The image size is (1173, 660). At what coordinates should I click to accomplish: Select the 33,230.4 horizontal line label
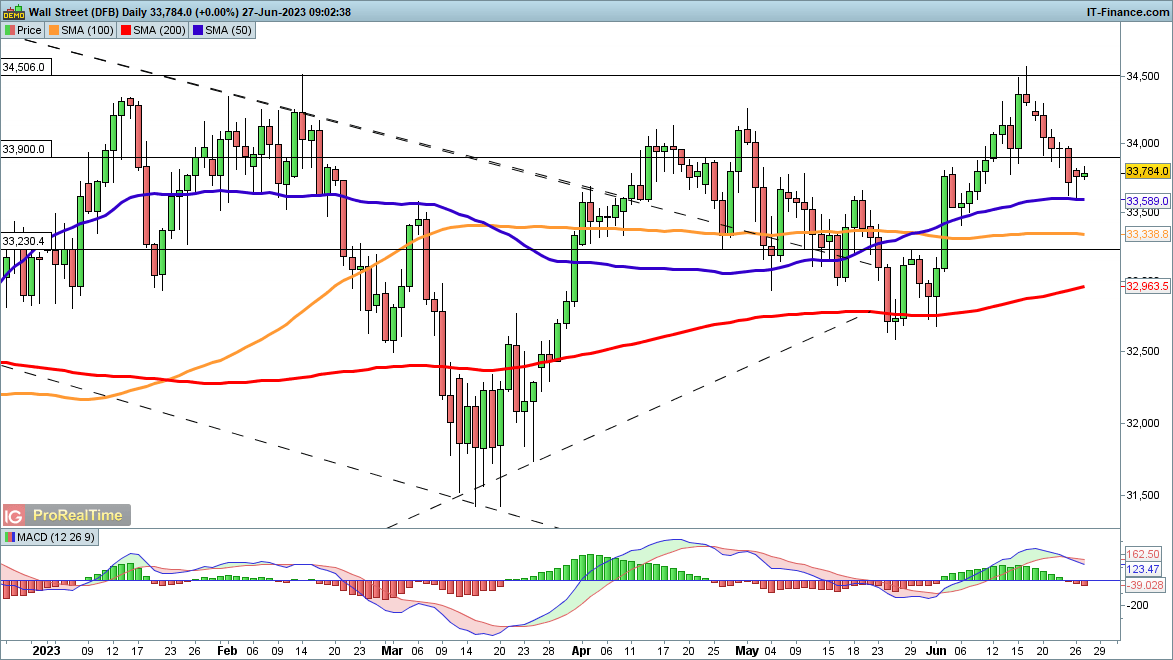coord(24,241)
